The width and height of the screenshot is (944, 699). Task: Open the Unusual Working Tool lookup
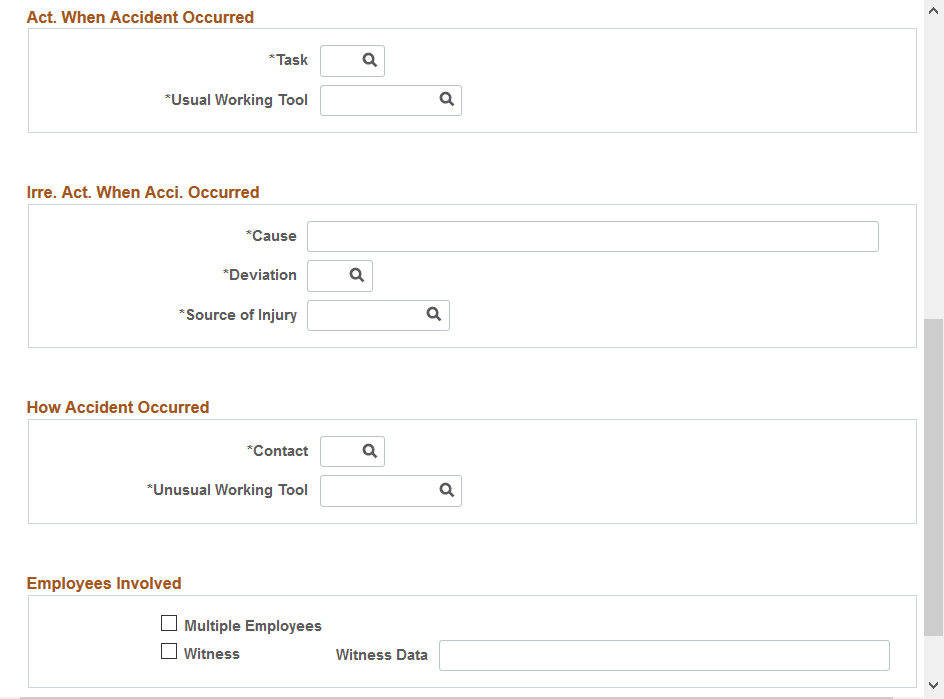pyautogui.click(x=446, y=490)
